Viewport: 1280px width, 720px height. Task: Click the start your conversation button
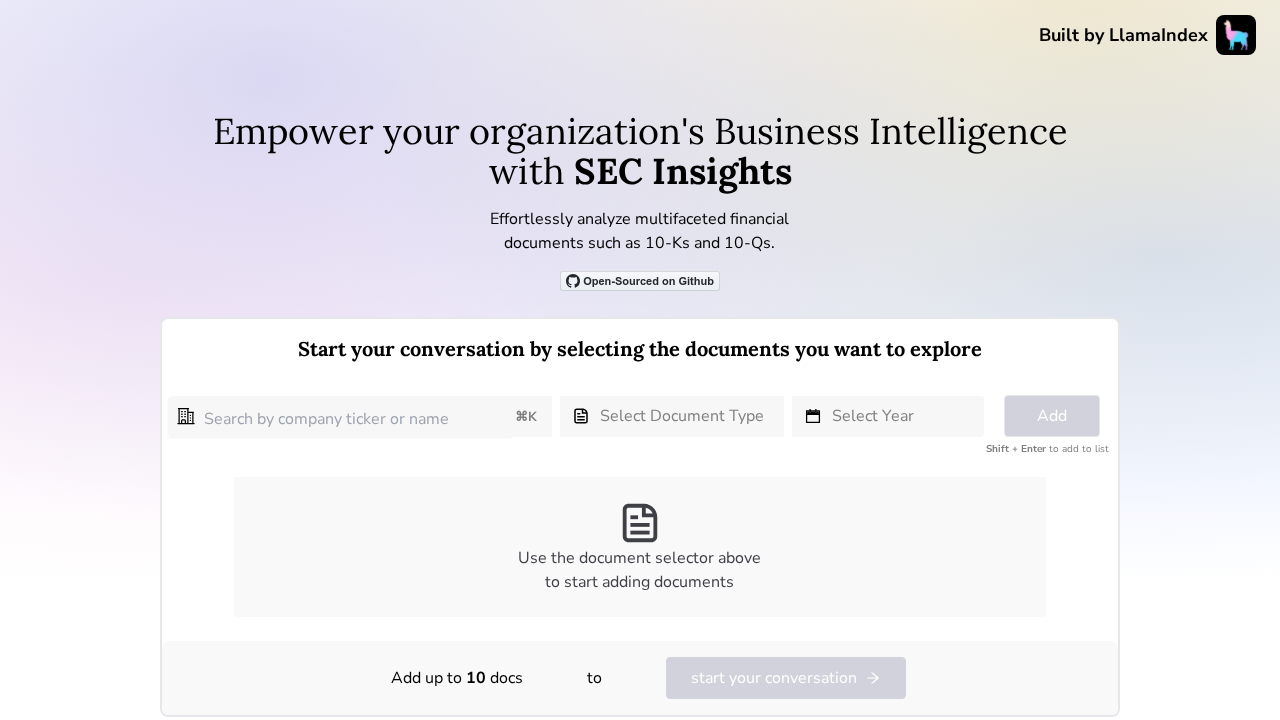click(x=786, y=678)
